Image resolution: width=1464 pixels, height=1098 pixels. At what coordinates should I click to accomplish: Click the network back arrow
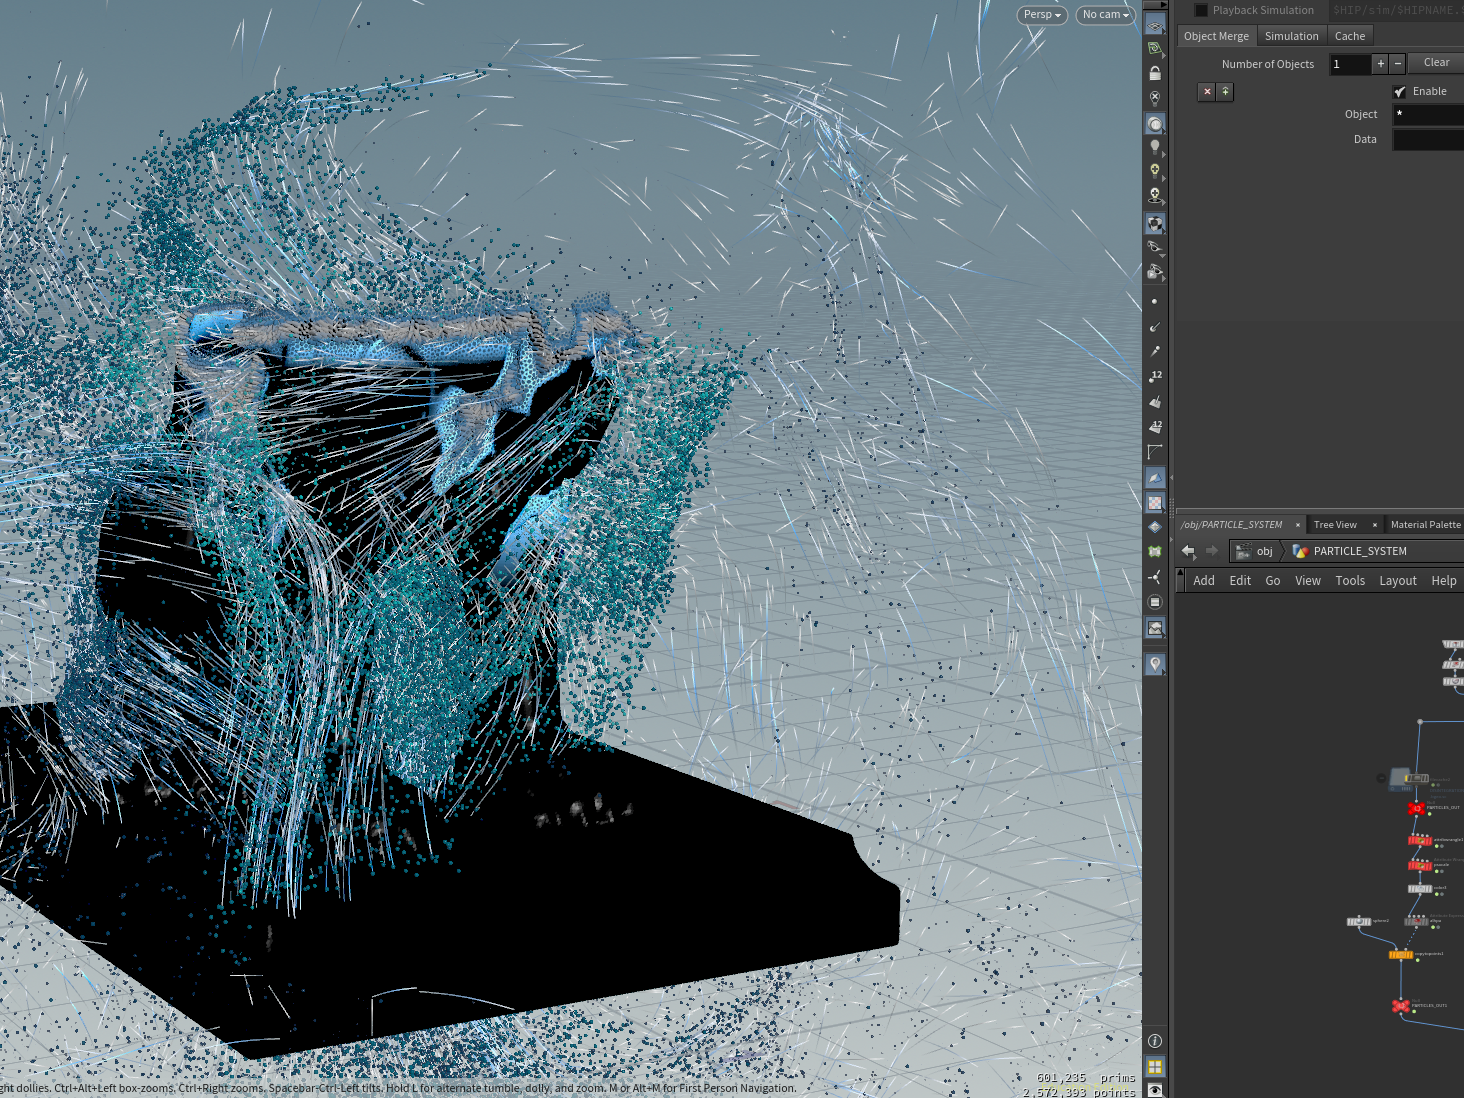click(1188, 551)
